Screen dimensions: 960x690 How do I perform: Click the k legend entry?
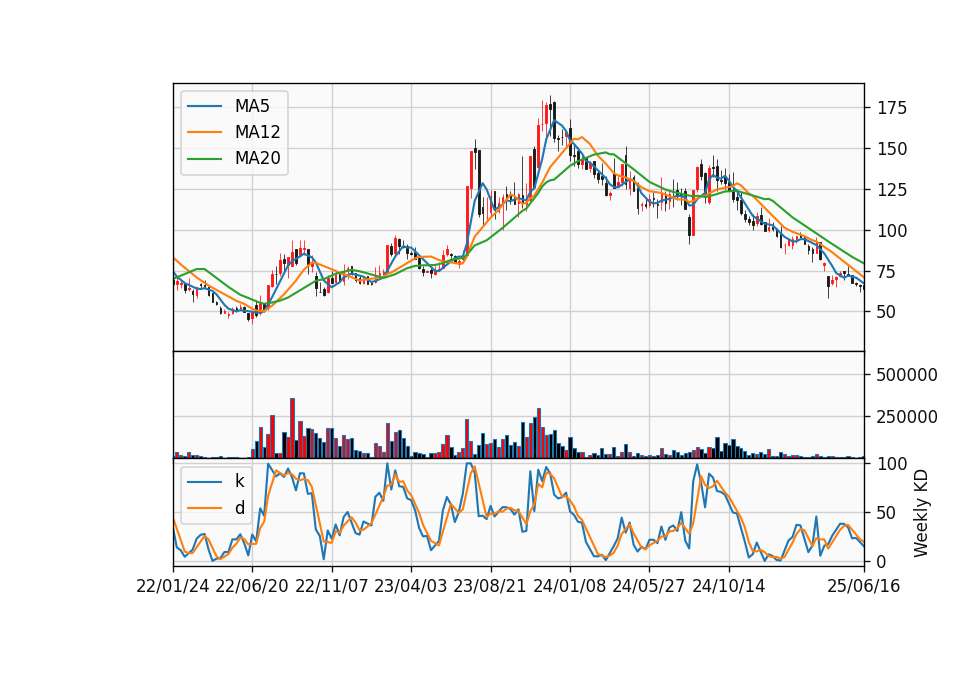(239, 481)
